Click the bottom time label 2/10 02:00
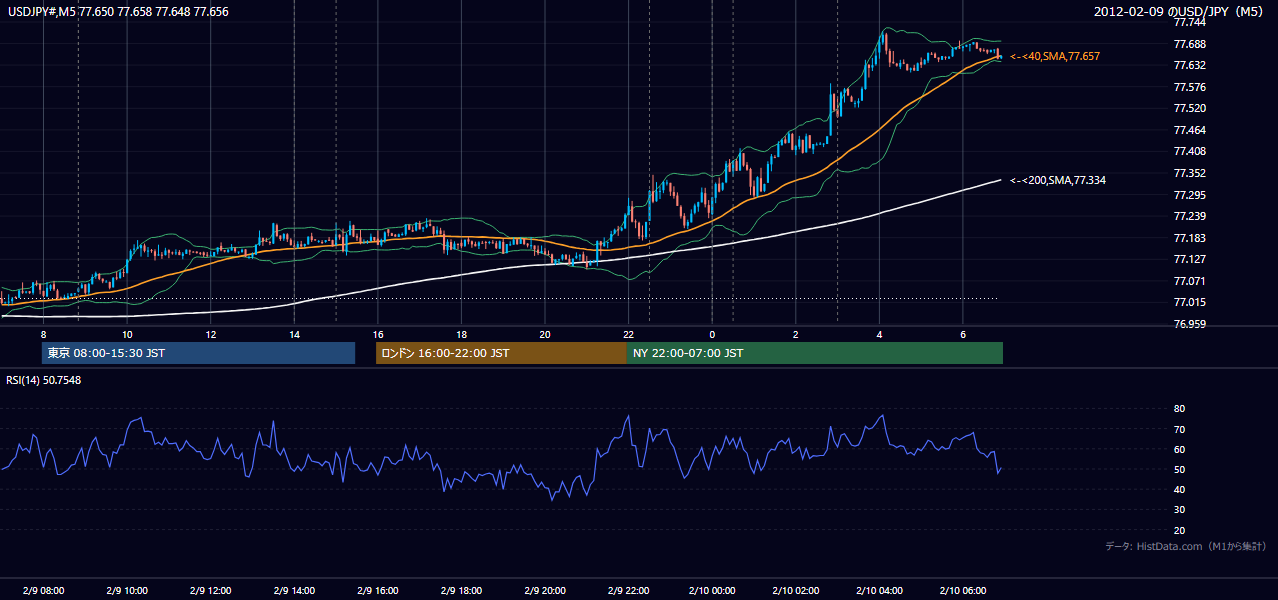This screenshot has width=1278, height=600. tap(796, 590)
